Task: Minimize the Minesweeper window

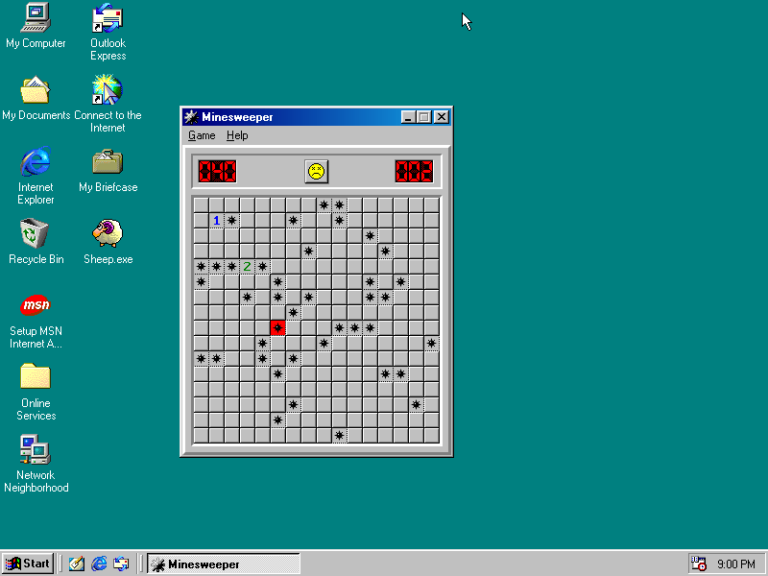Action: tap(408, 117)
